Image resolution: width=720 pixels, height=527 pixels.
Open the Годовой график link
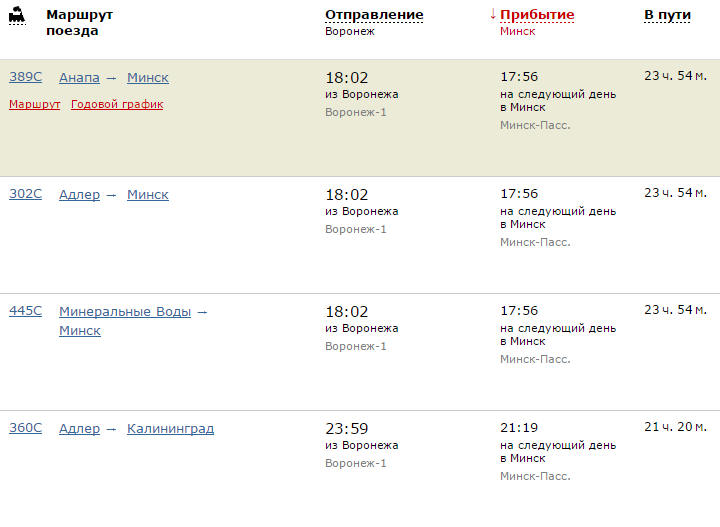coord(117,104)
